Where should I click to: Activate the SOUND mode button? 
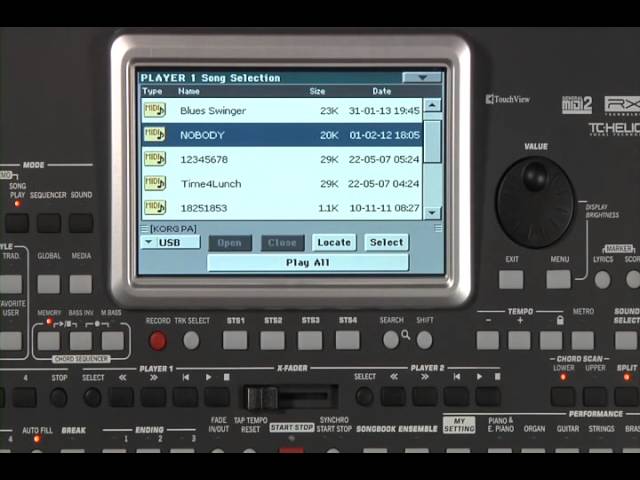[x=81, y=223]
